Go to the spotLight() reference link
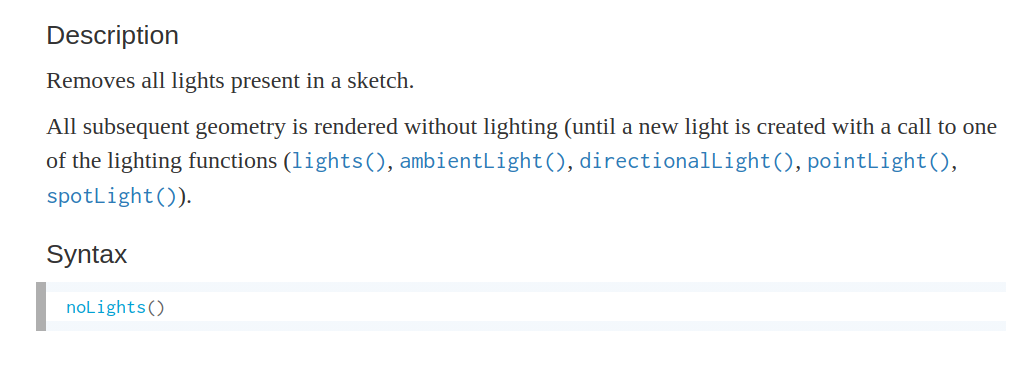 click(112, 197)
